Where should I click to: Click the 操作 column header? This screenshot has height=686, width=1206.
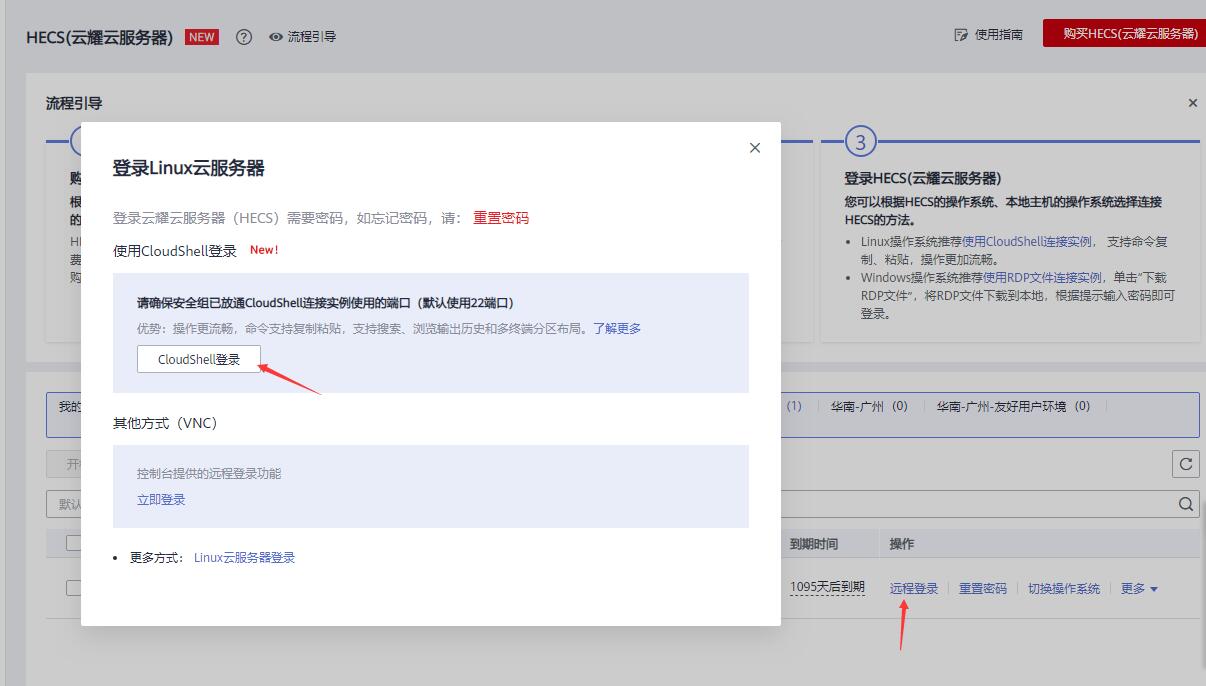coord(902,544)
